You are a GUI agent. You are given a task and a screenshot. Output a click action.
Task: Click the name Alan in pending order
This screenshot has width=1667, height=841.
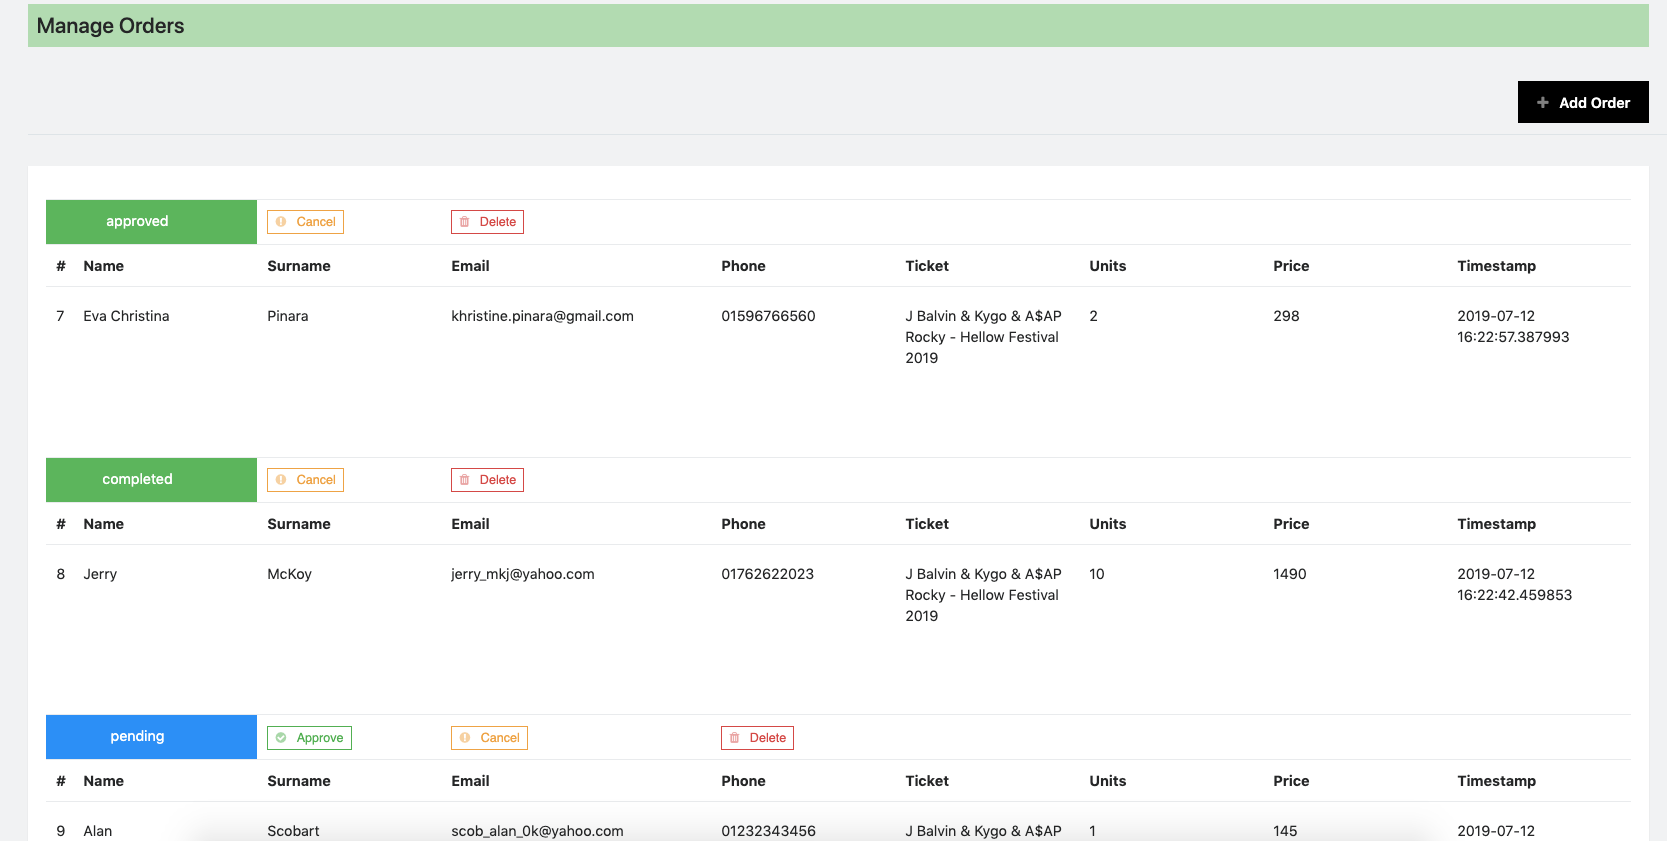tap(98, 831)
